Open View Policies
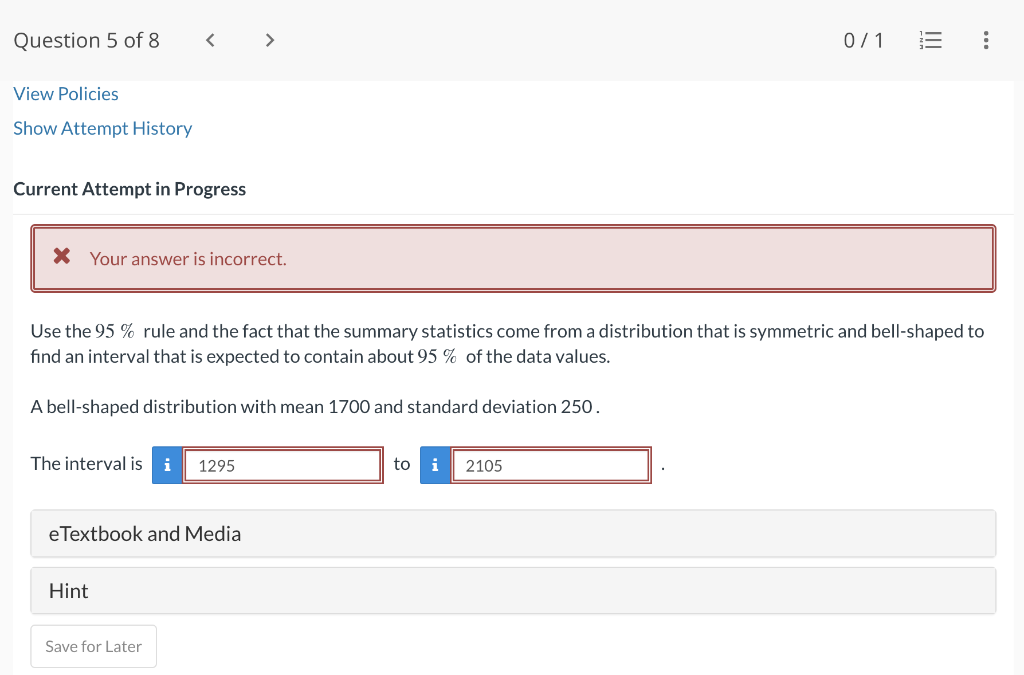 [66, 93]
